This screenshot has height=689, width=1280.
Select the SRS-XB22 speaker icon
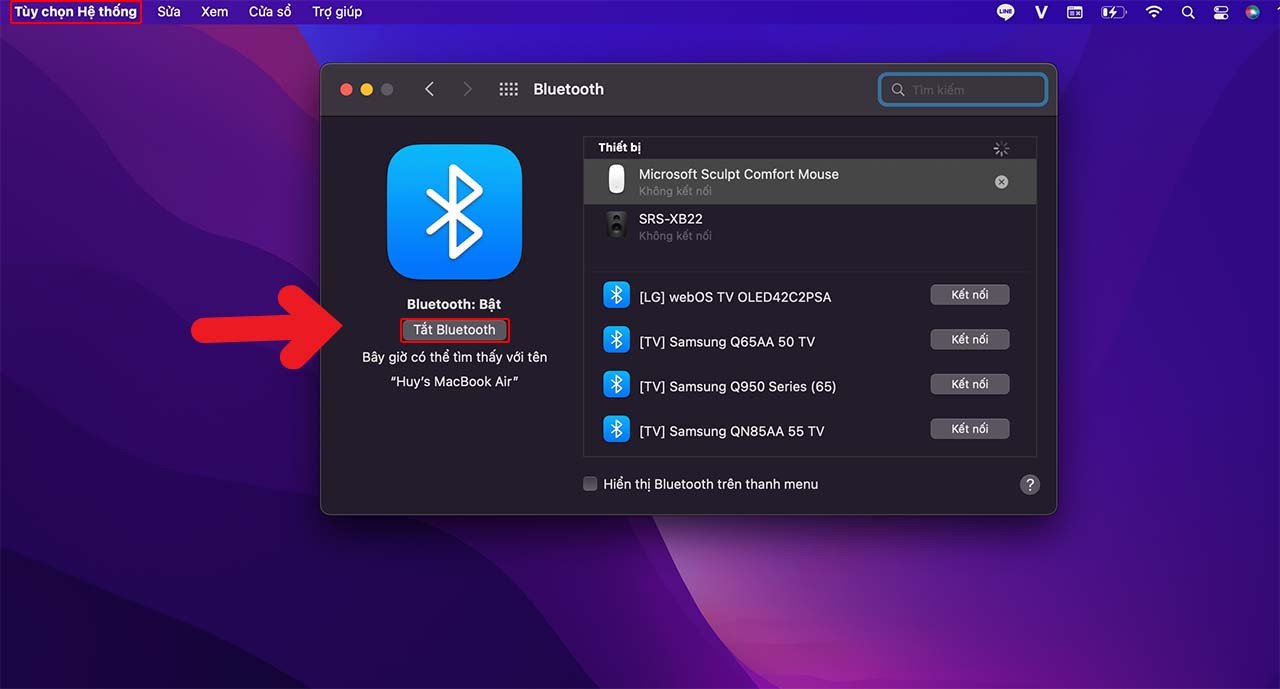[x=616, y=226]
